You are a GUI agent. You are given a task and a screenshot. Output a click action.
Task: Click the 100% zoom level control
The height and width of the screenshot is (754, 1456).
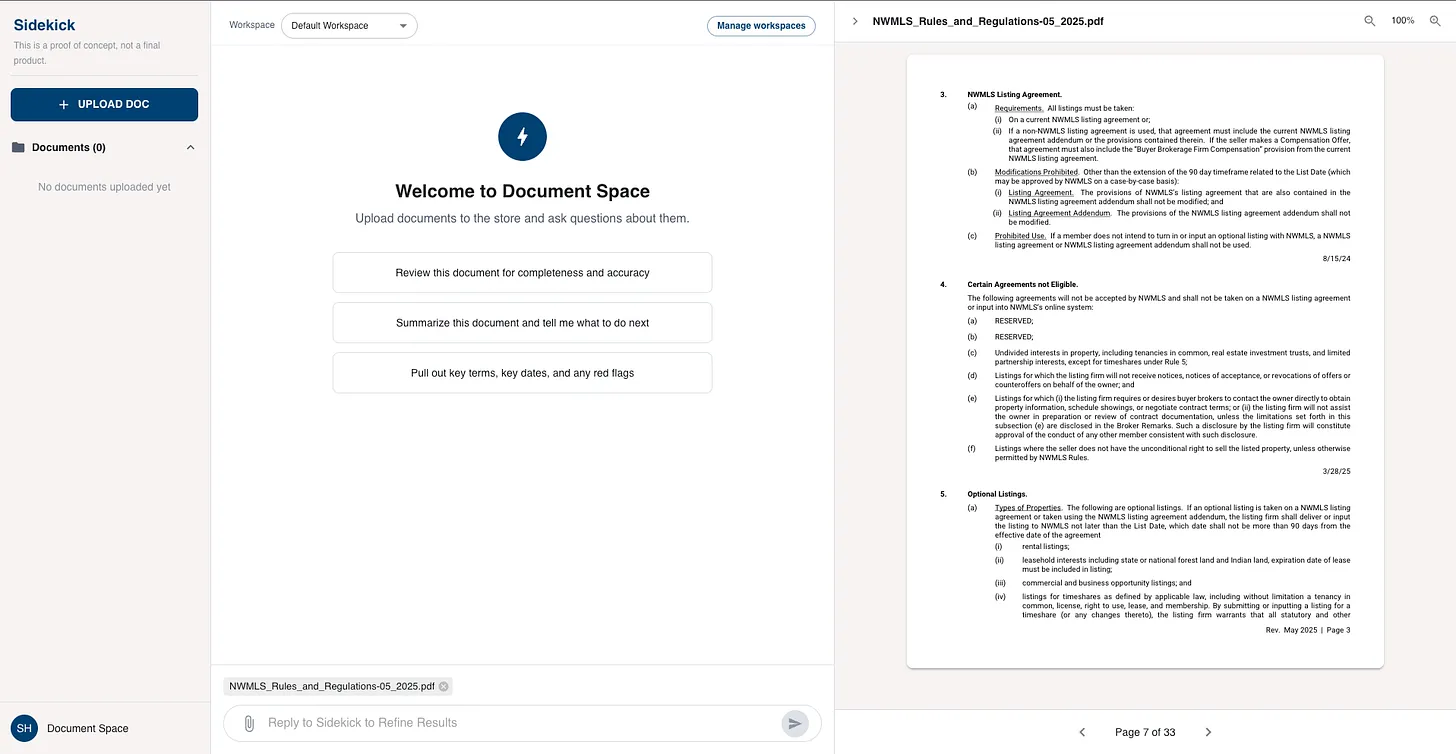point(1403,20)
